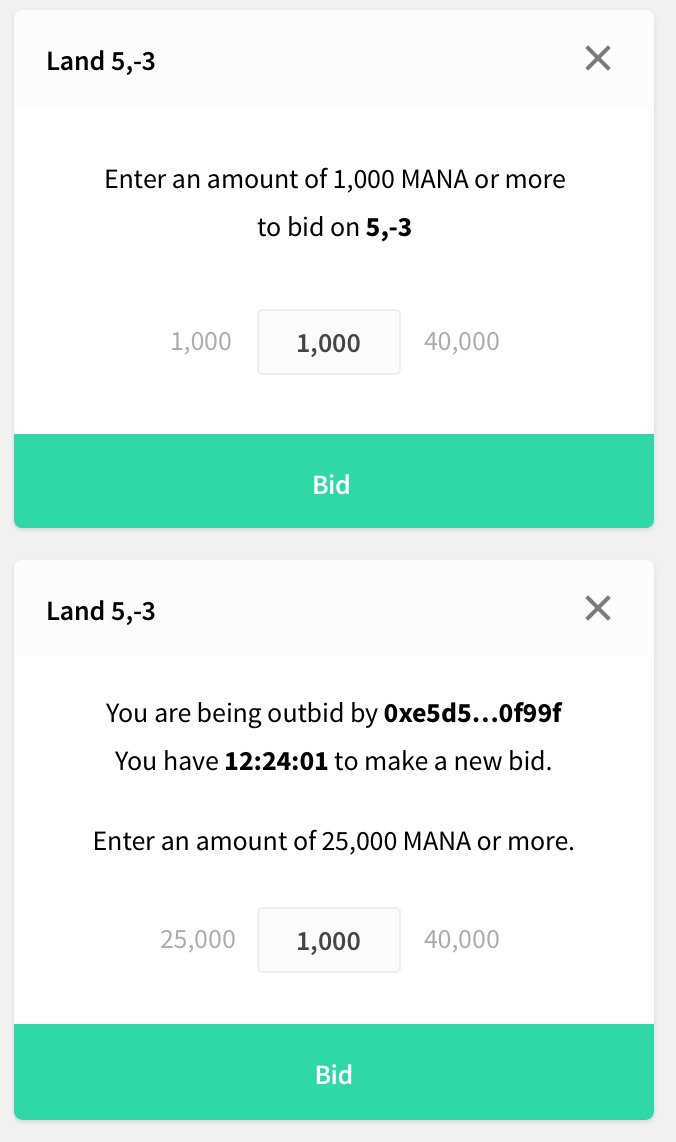Screen dimensions: 676x1142
Task: Click the bold 5,-3 parcel coordinates
Action: click(x=389, y=228)
